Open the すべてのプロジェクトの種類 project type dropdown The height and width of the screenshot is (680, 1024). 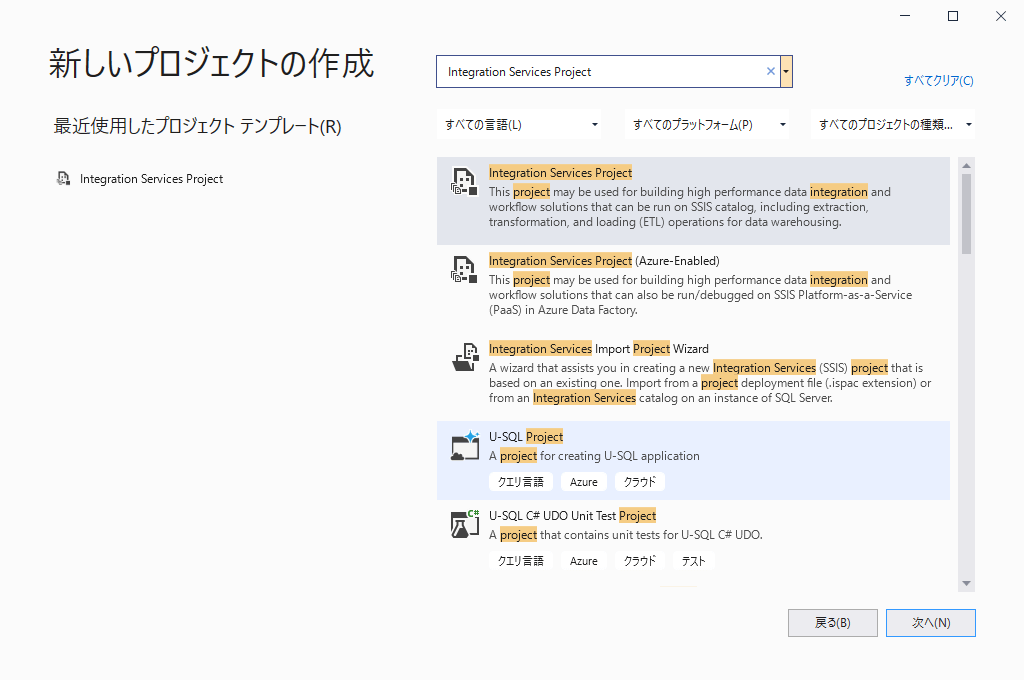[968, 125]
